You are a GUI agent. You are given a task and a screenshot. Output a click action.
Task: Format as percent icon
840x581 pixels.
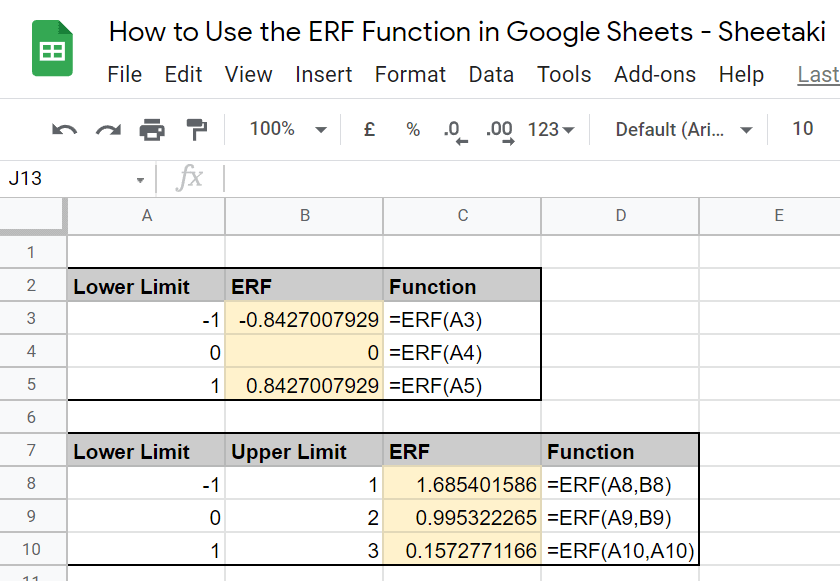413,130
